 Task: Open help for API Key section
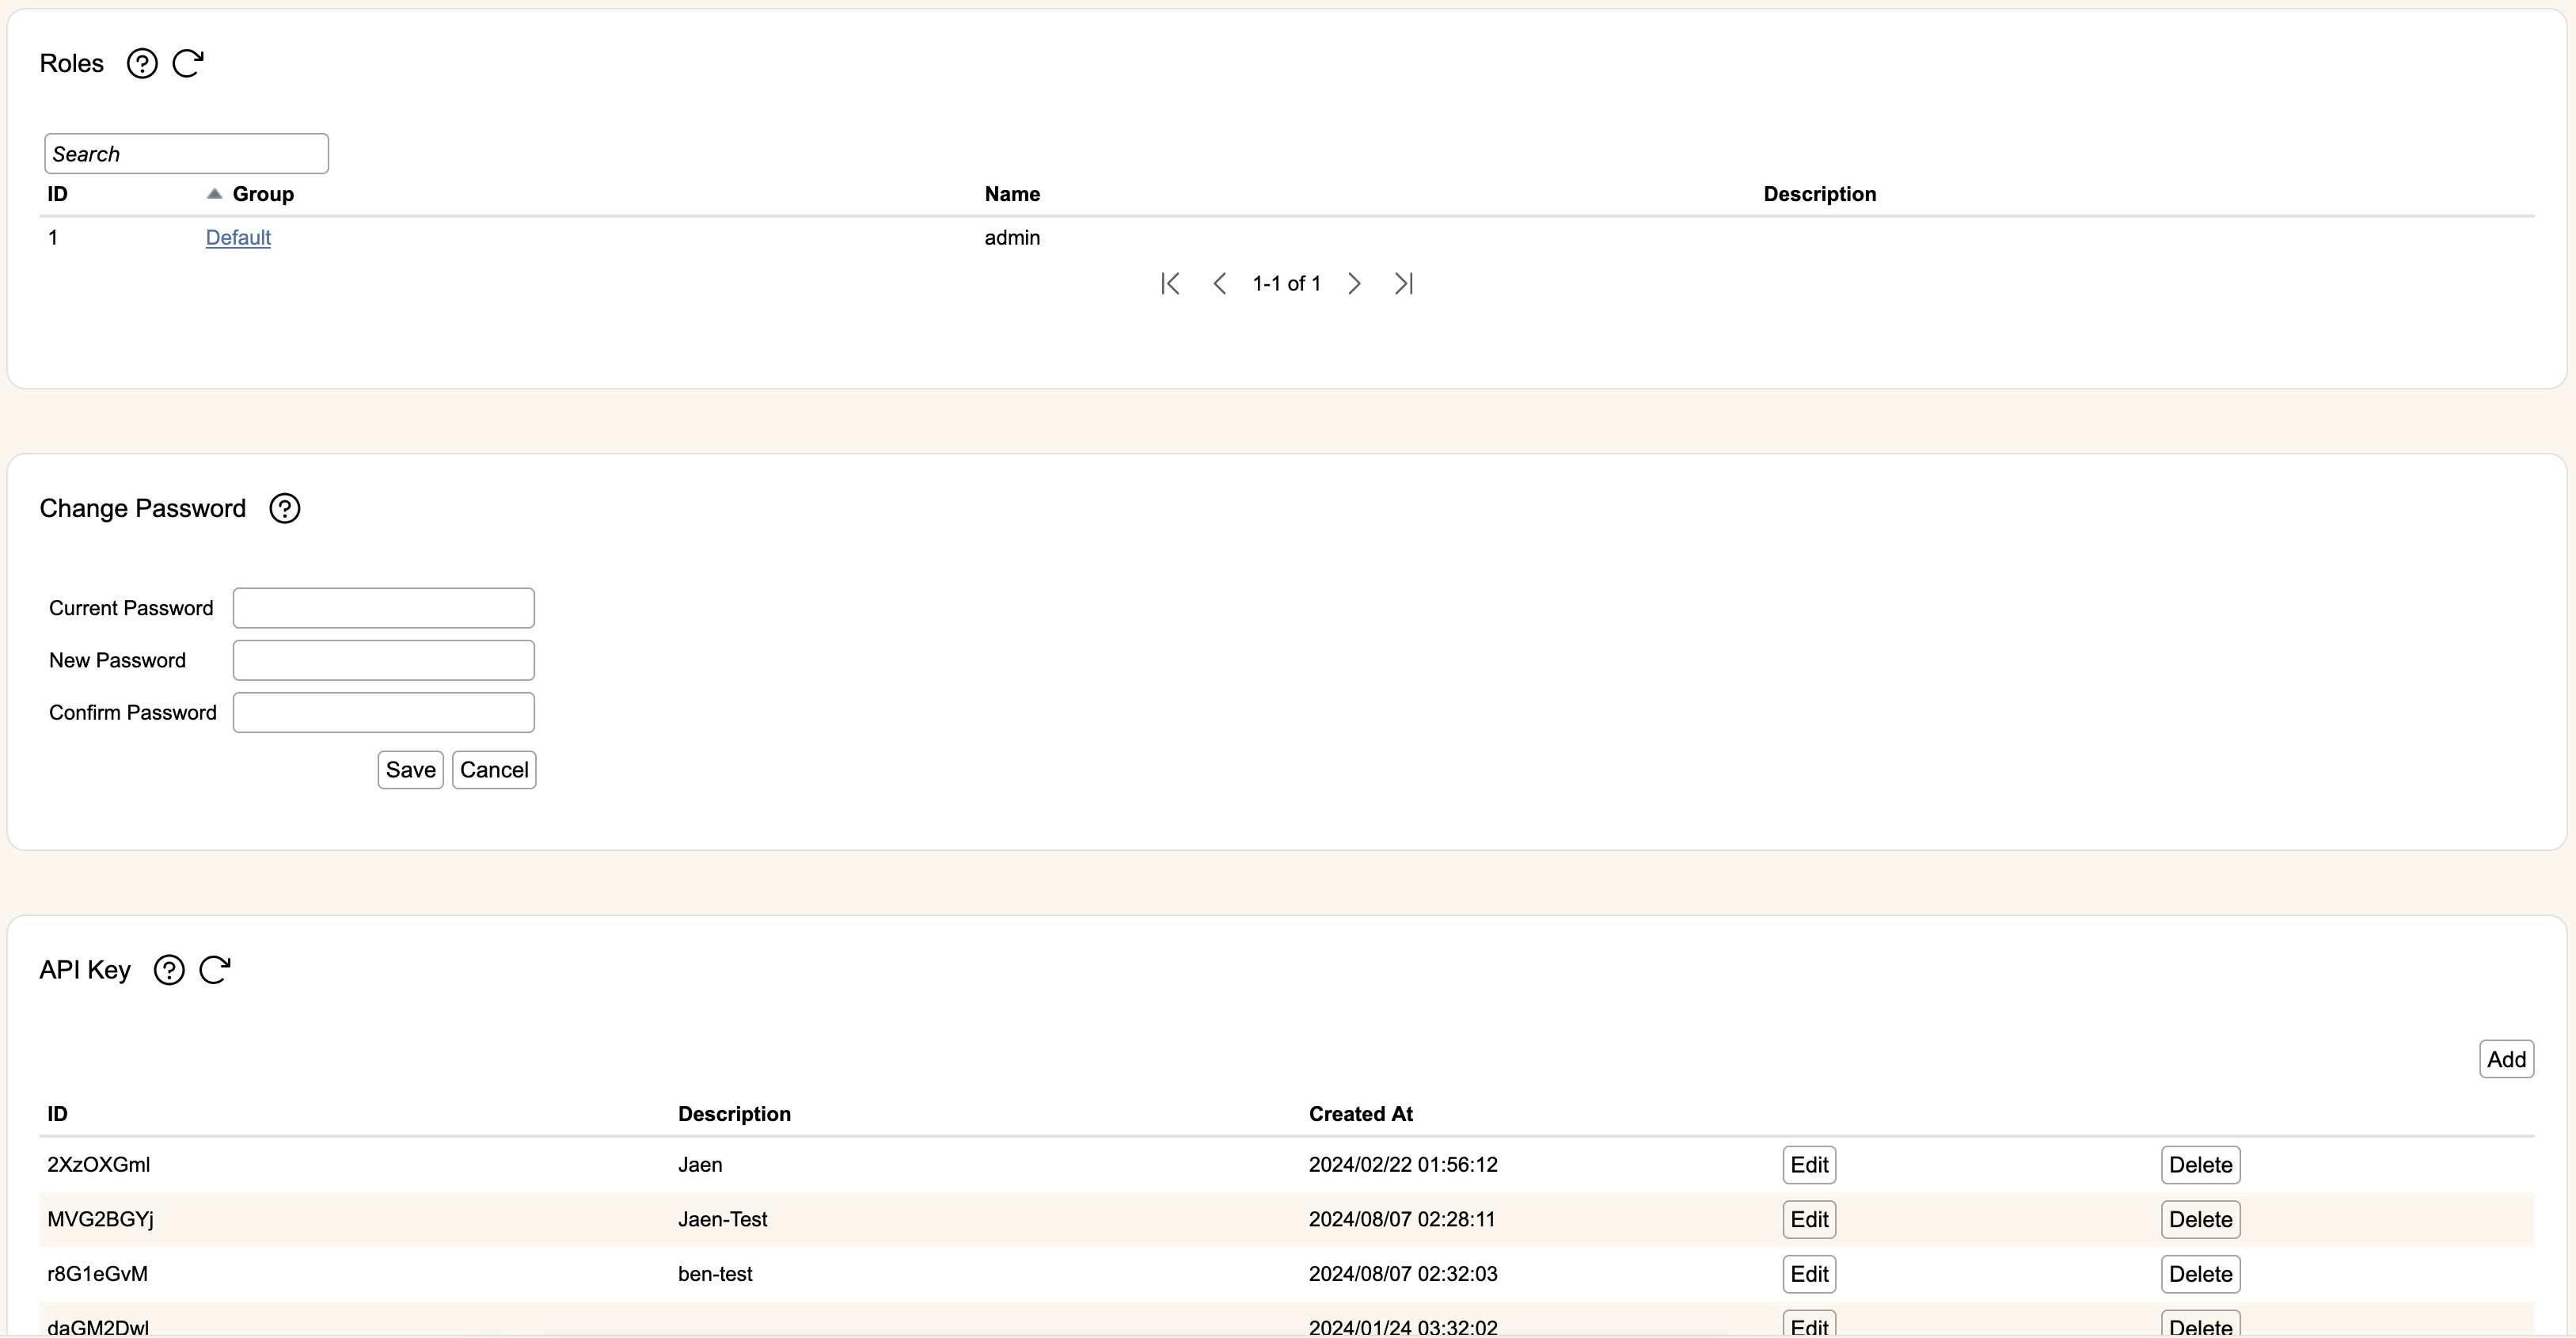pyautogui.click(x=169, y=970)
